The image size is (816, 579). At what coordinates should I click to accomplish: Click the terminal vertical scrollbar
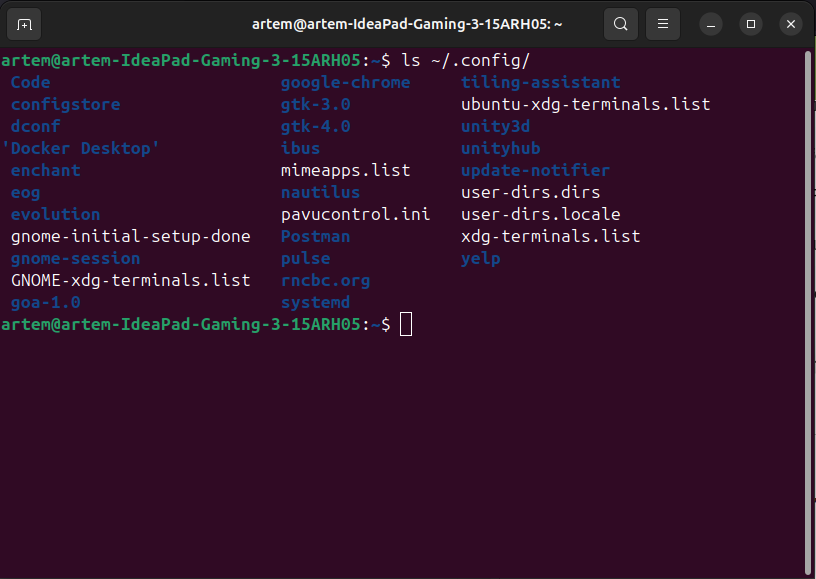tap(808, 300)
